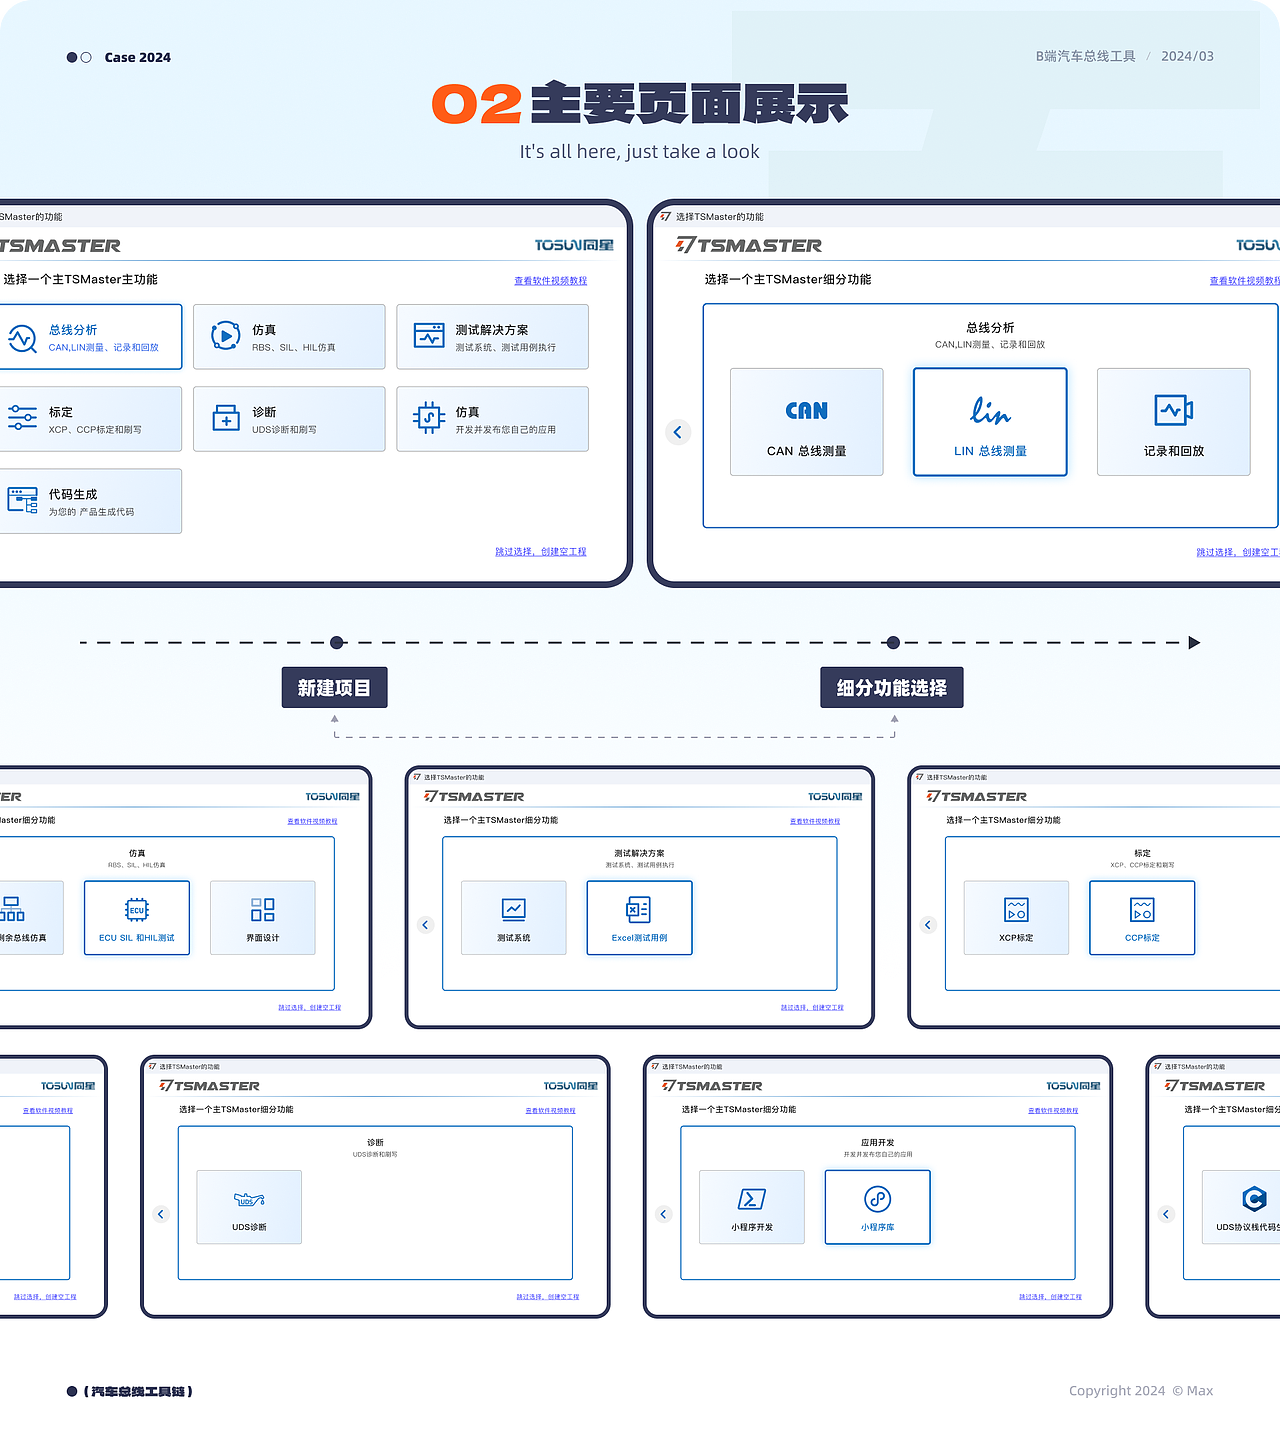
Task: Click 跳过选择,创建空工程 in the 仿真 sub-function window
Action: 310,1008
